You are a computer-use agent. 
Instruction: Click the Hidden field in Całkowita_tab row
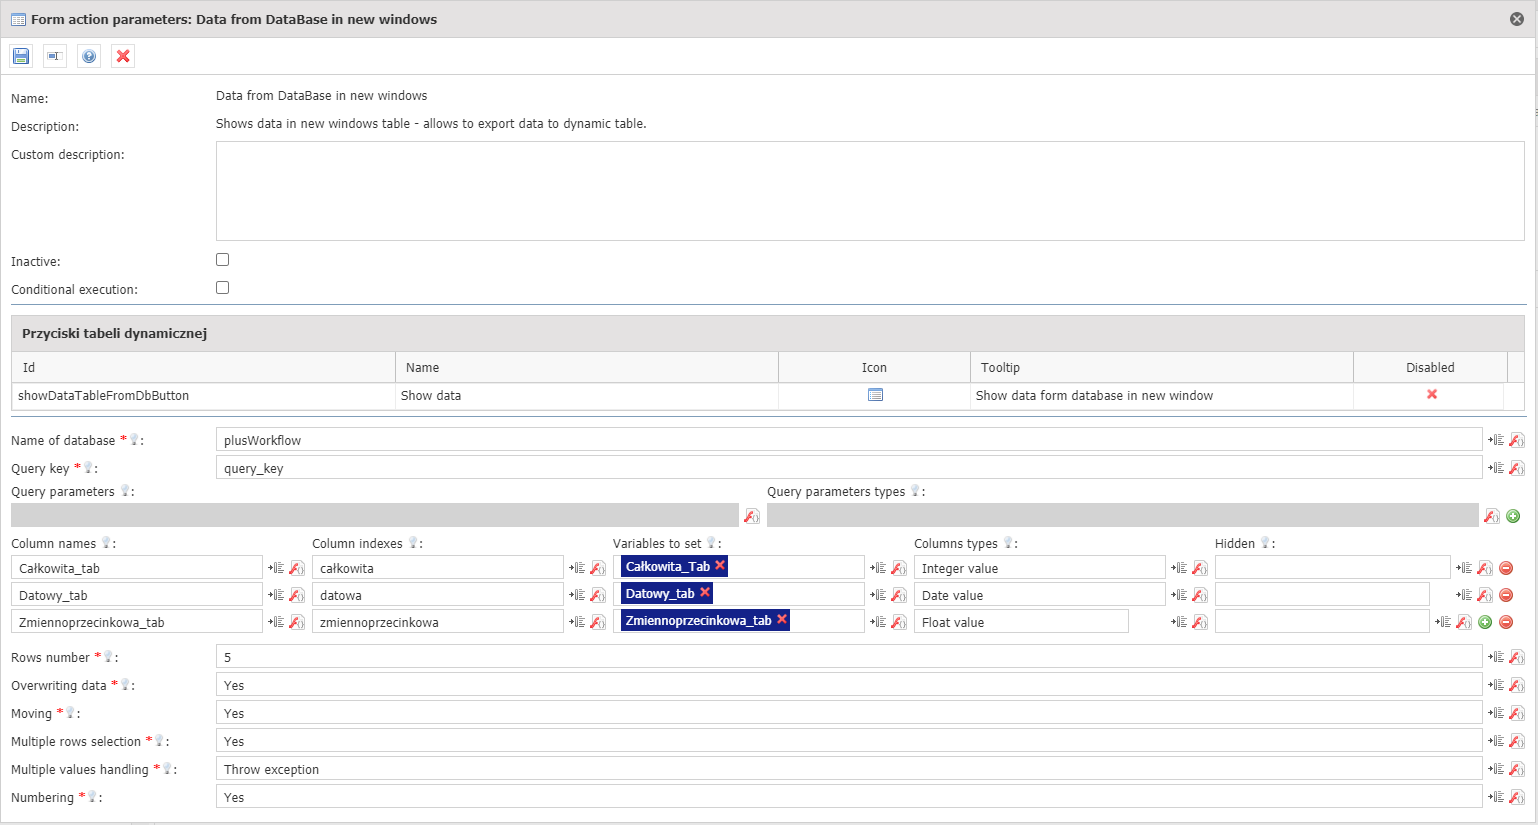pyautogui.click(x=1332, y=568)
